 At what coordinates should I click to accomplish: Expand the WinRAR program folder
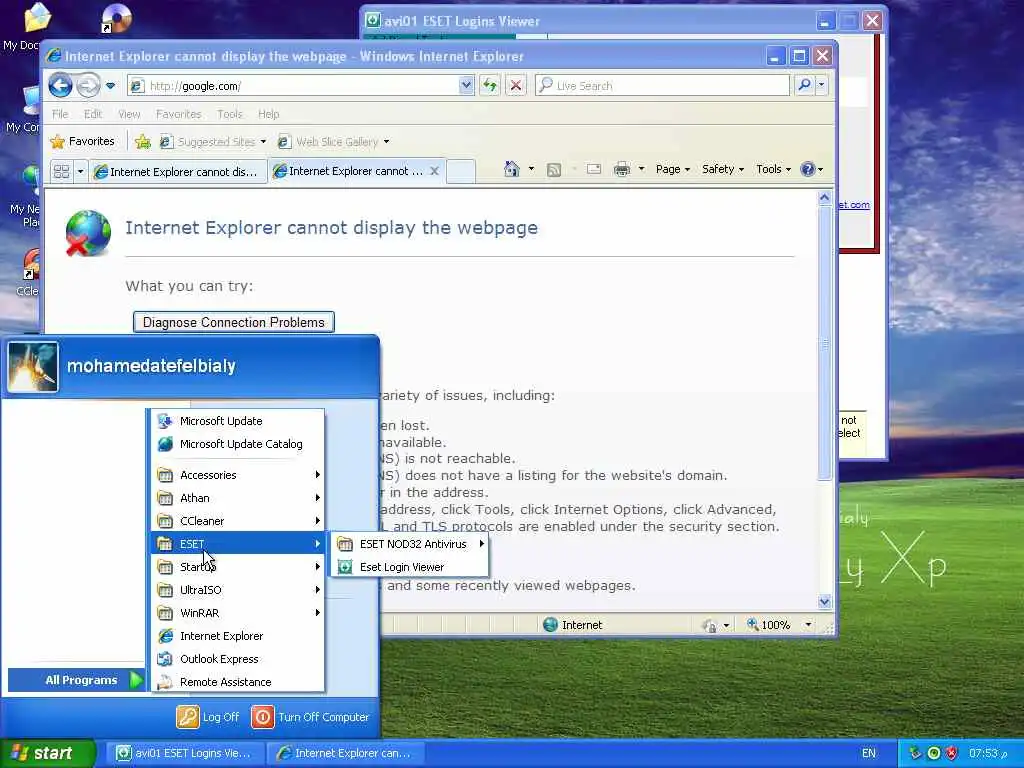click(x=238, y=613)
